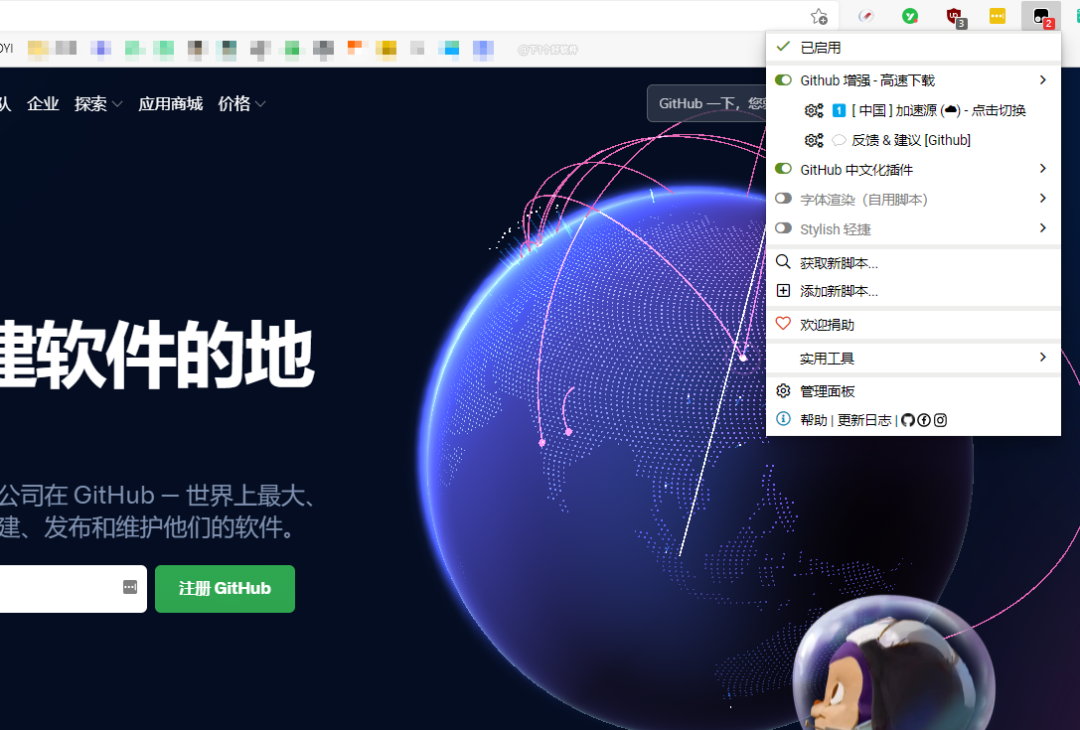Click 反馈 & 建议 [Github] command
The height and width of the screenshot is (730, 1080).
point(911,140)
